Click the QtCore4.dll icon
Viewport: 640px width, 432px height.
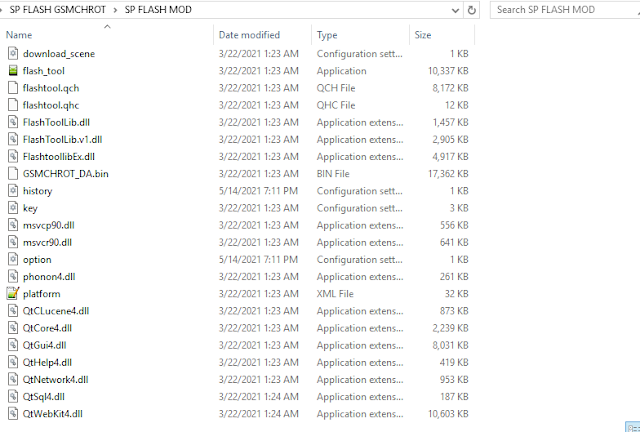click(13, 328)
